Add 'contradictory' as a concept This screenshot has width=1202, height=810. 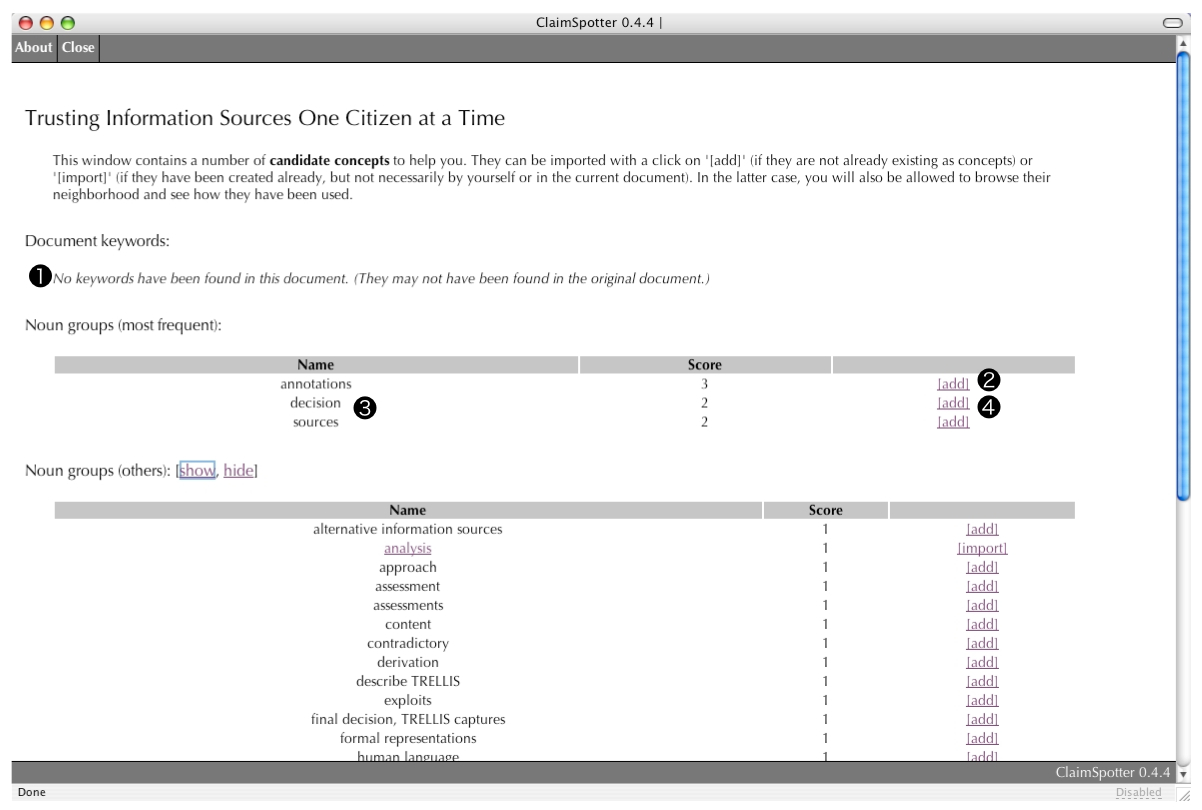pos(982,644)
